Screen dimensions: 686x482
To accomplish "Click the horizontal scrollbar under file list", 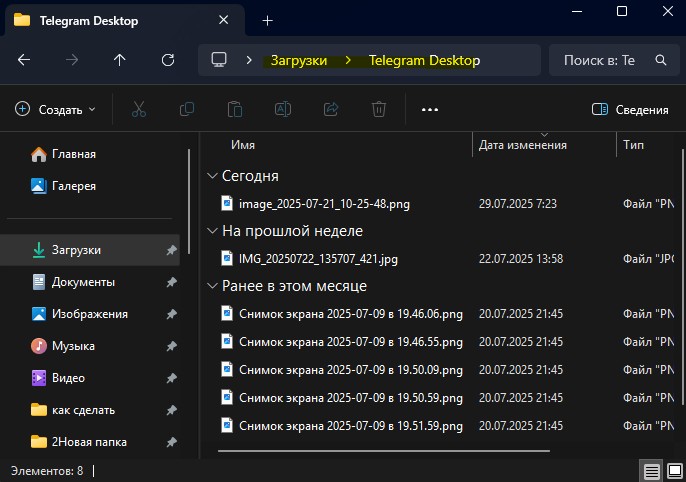I will [384, 451].
